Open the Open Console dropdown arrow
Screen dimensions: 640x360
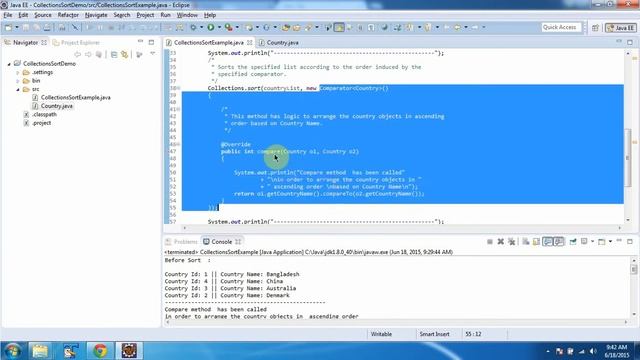pos(610,242)
